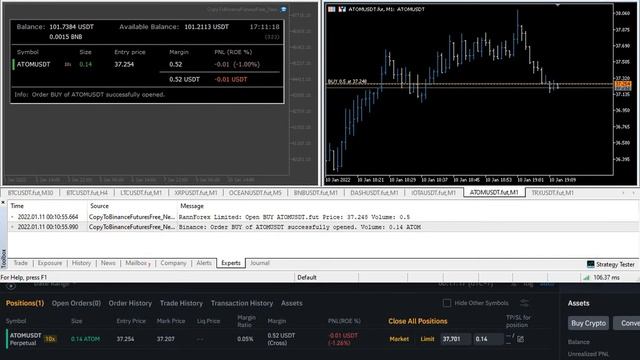Click the ATOMUSDT row in the EA panel

(147, 64)
